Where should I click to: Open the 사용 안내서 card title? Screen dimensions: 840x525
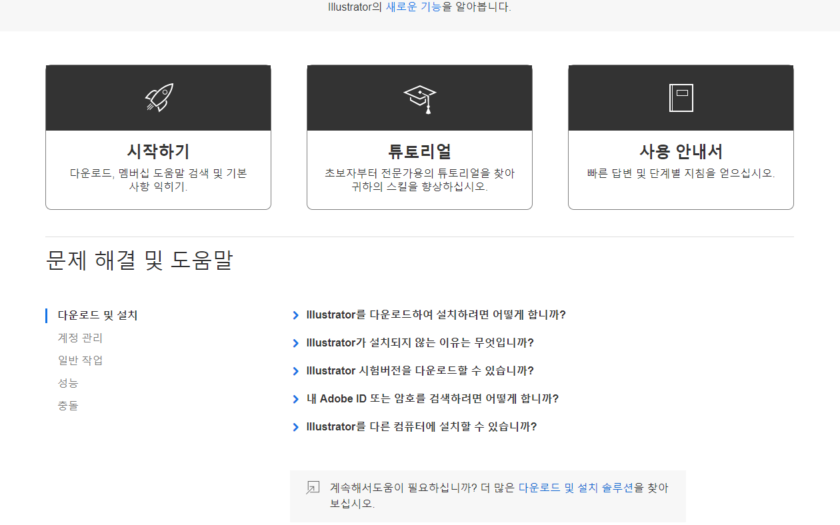680,152
